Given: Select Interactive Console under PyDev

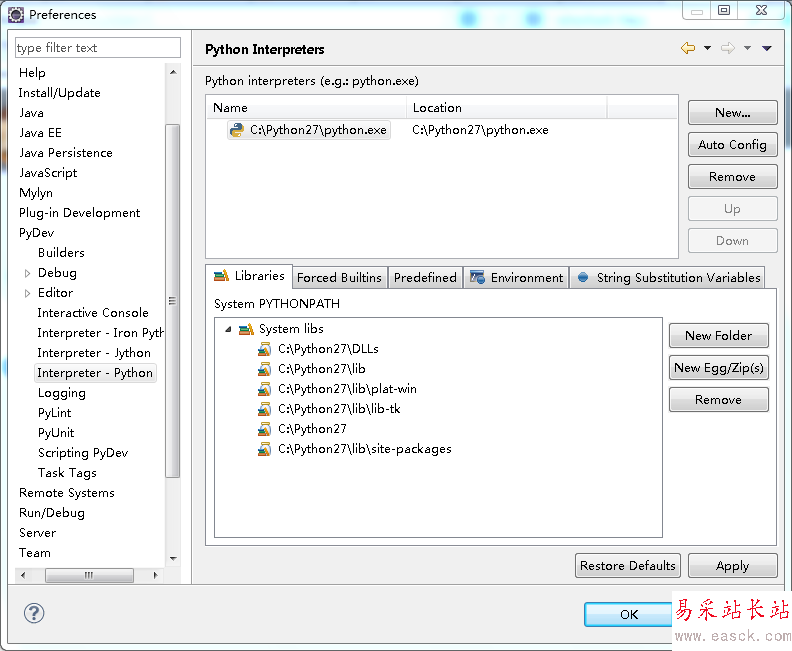Looking at the screenshot, I should pyautogui.click(x=93, y=313).
